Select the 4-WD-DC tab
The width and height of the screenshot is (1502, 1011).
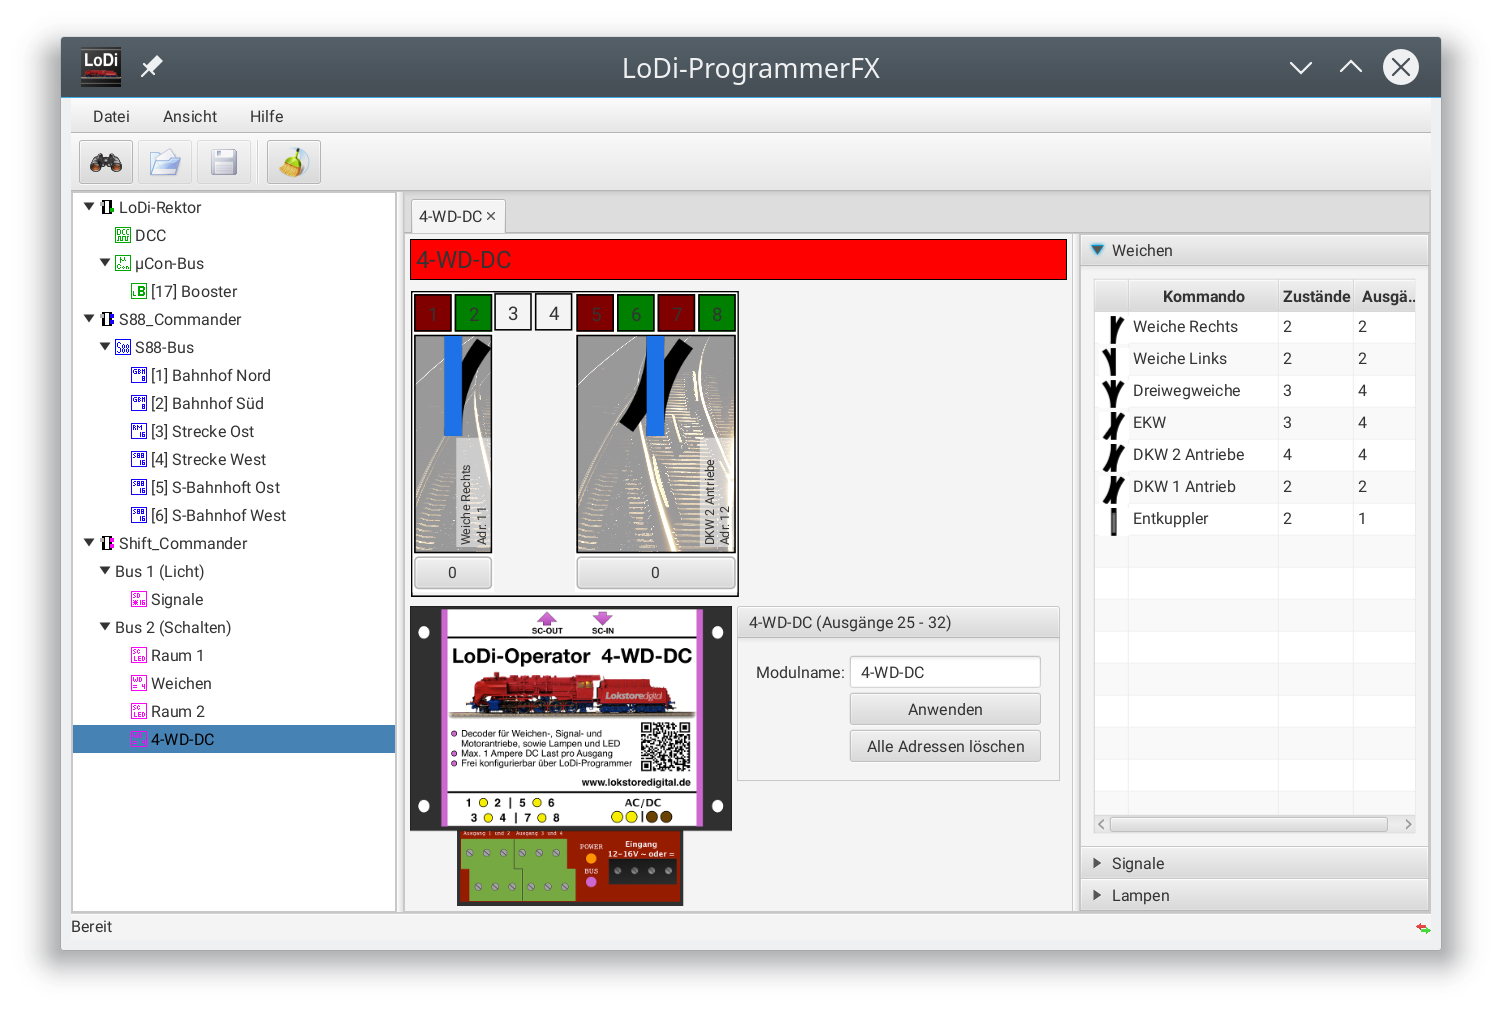click(x=450, y=215)
